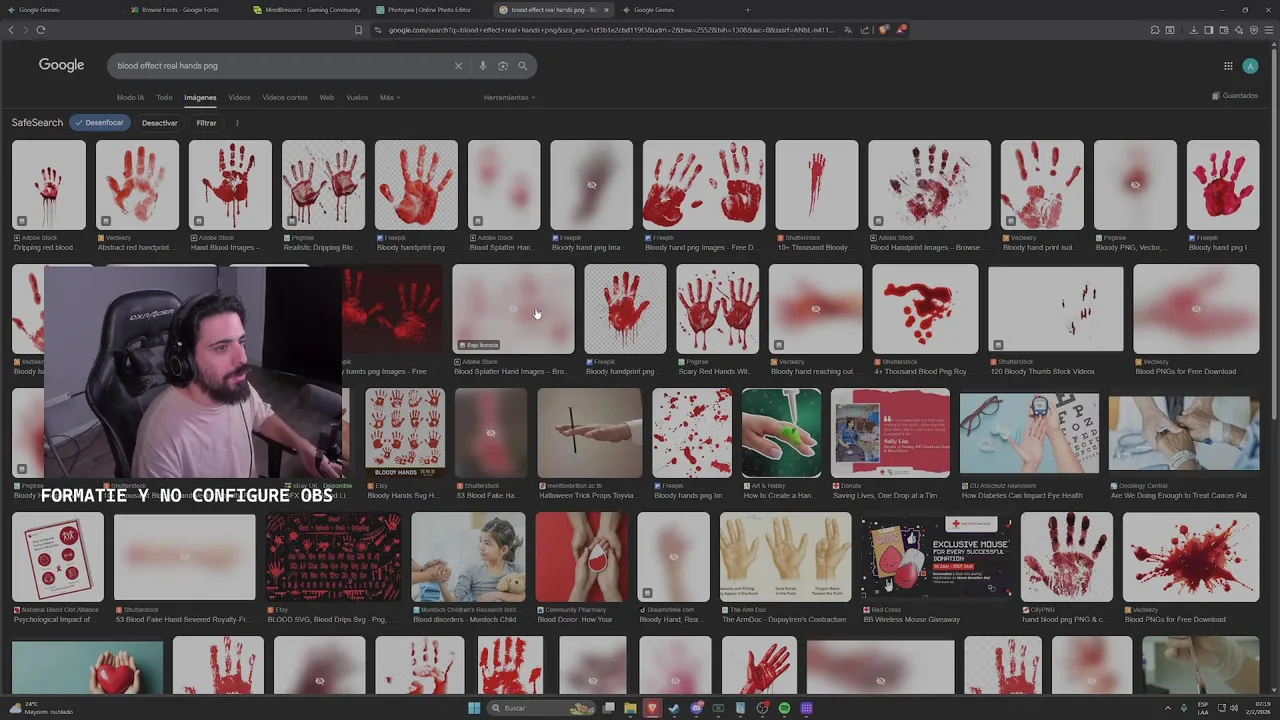Viewport: 1280px width, 720px height.
Task: Search by image with the Lens icon
Action: coord(502,66)
